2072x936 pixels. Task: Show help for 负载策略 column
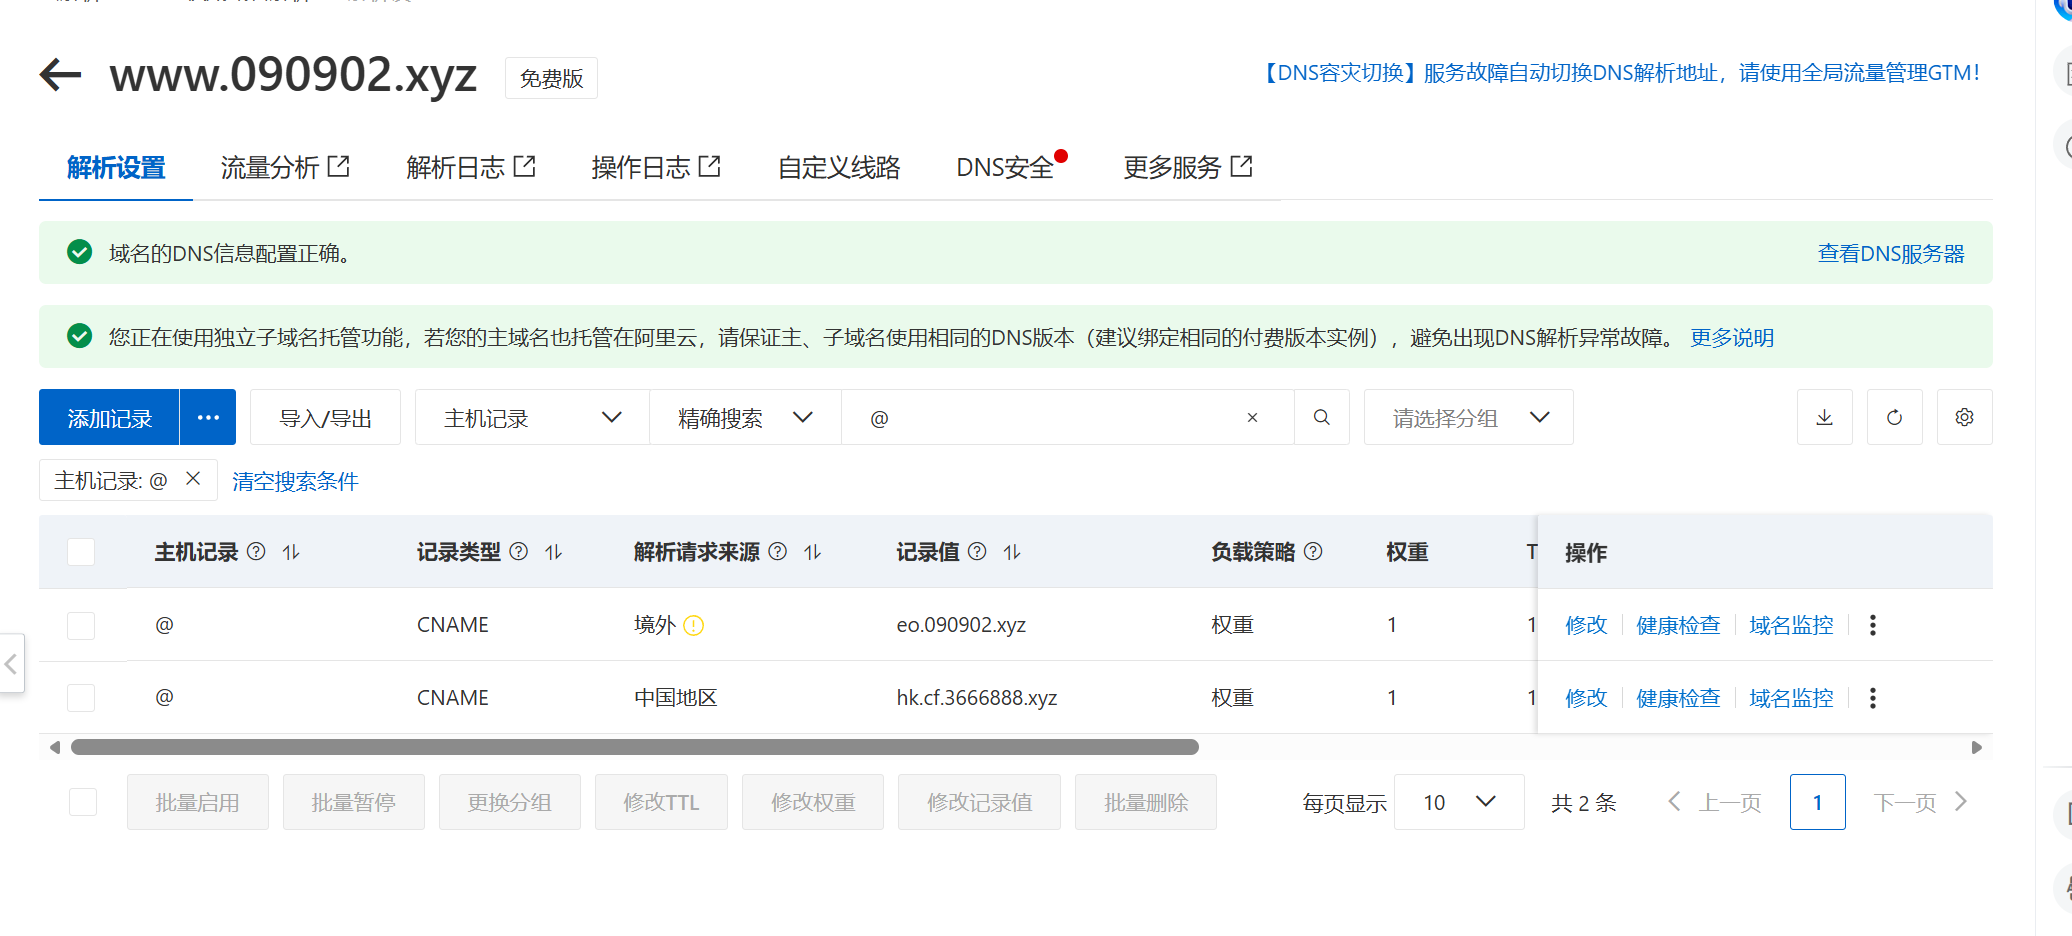tap(1314, 551)
